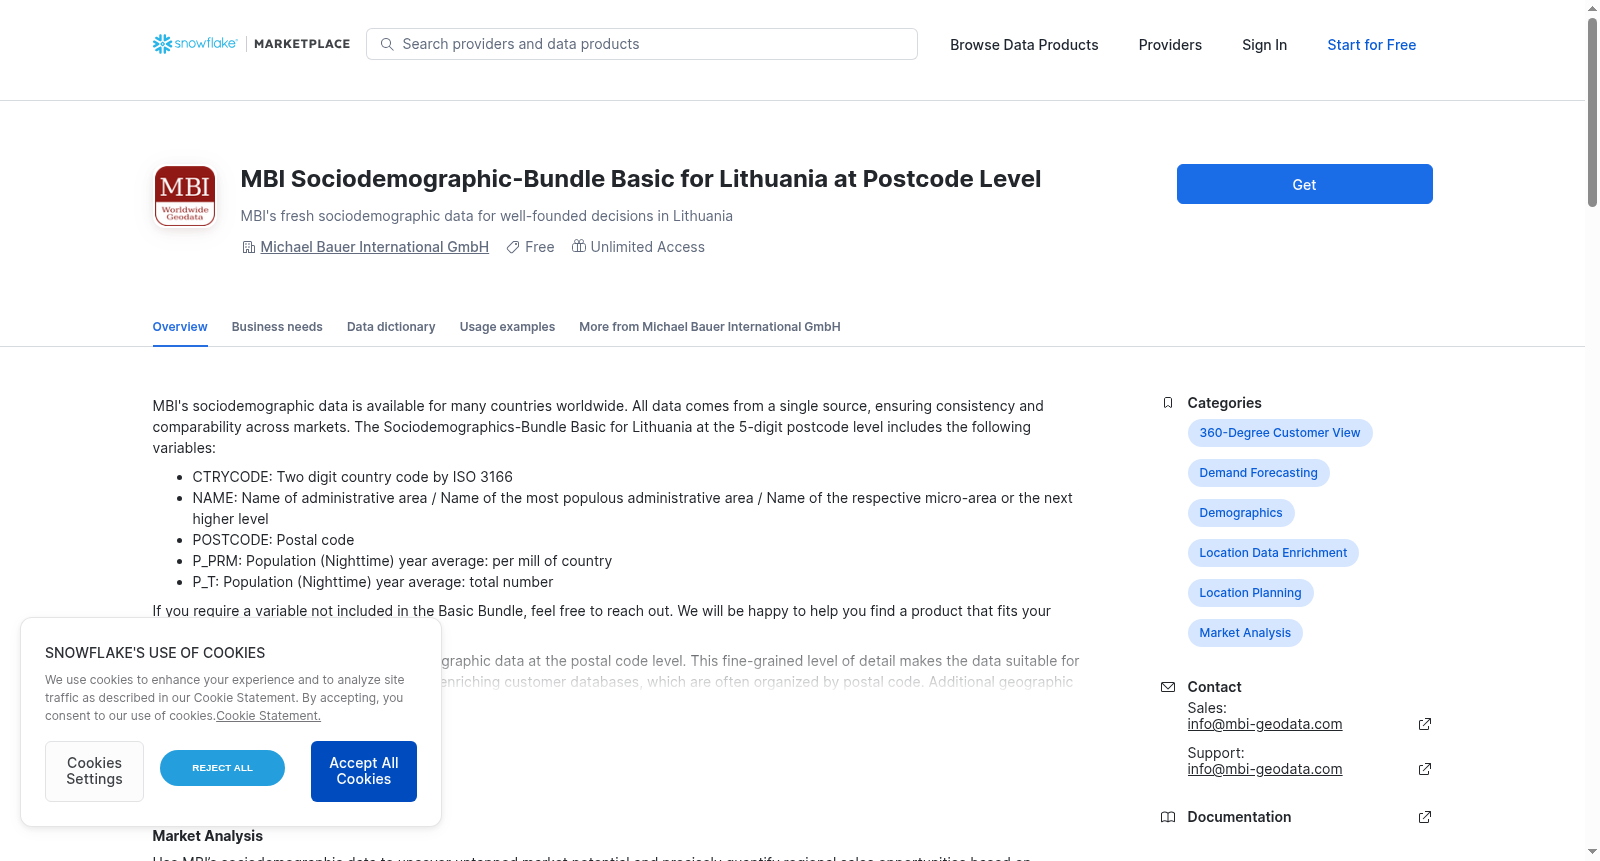Open the Providers page

1170,45
